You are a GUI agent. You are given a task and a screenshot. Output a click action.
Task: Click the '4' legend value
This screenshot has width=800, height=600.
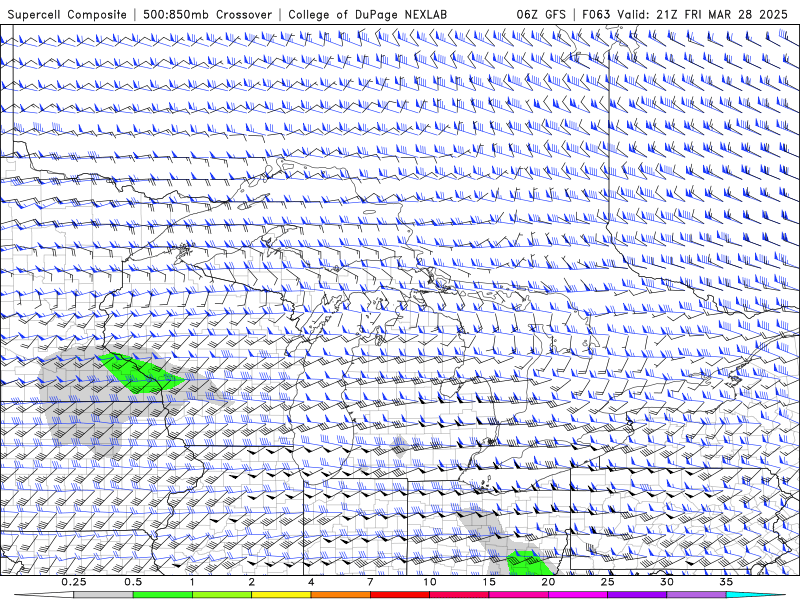pyautogui.click(x=311, y=582)
